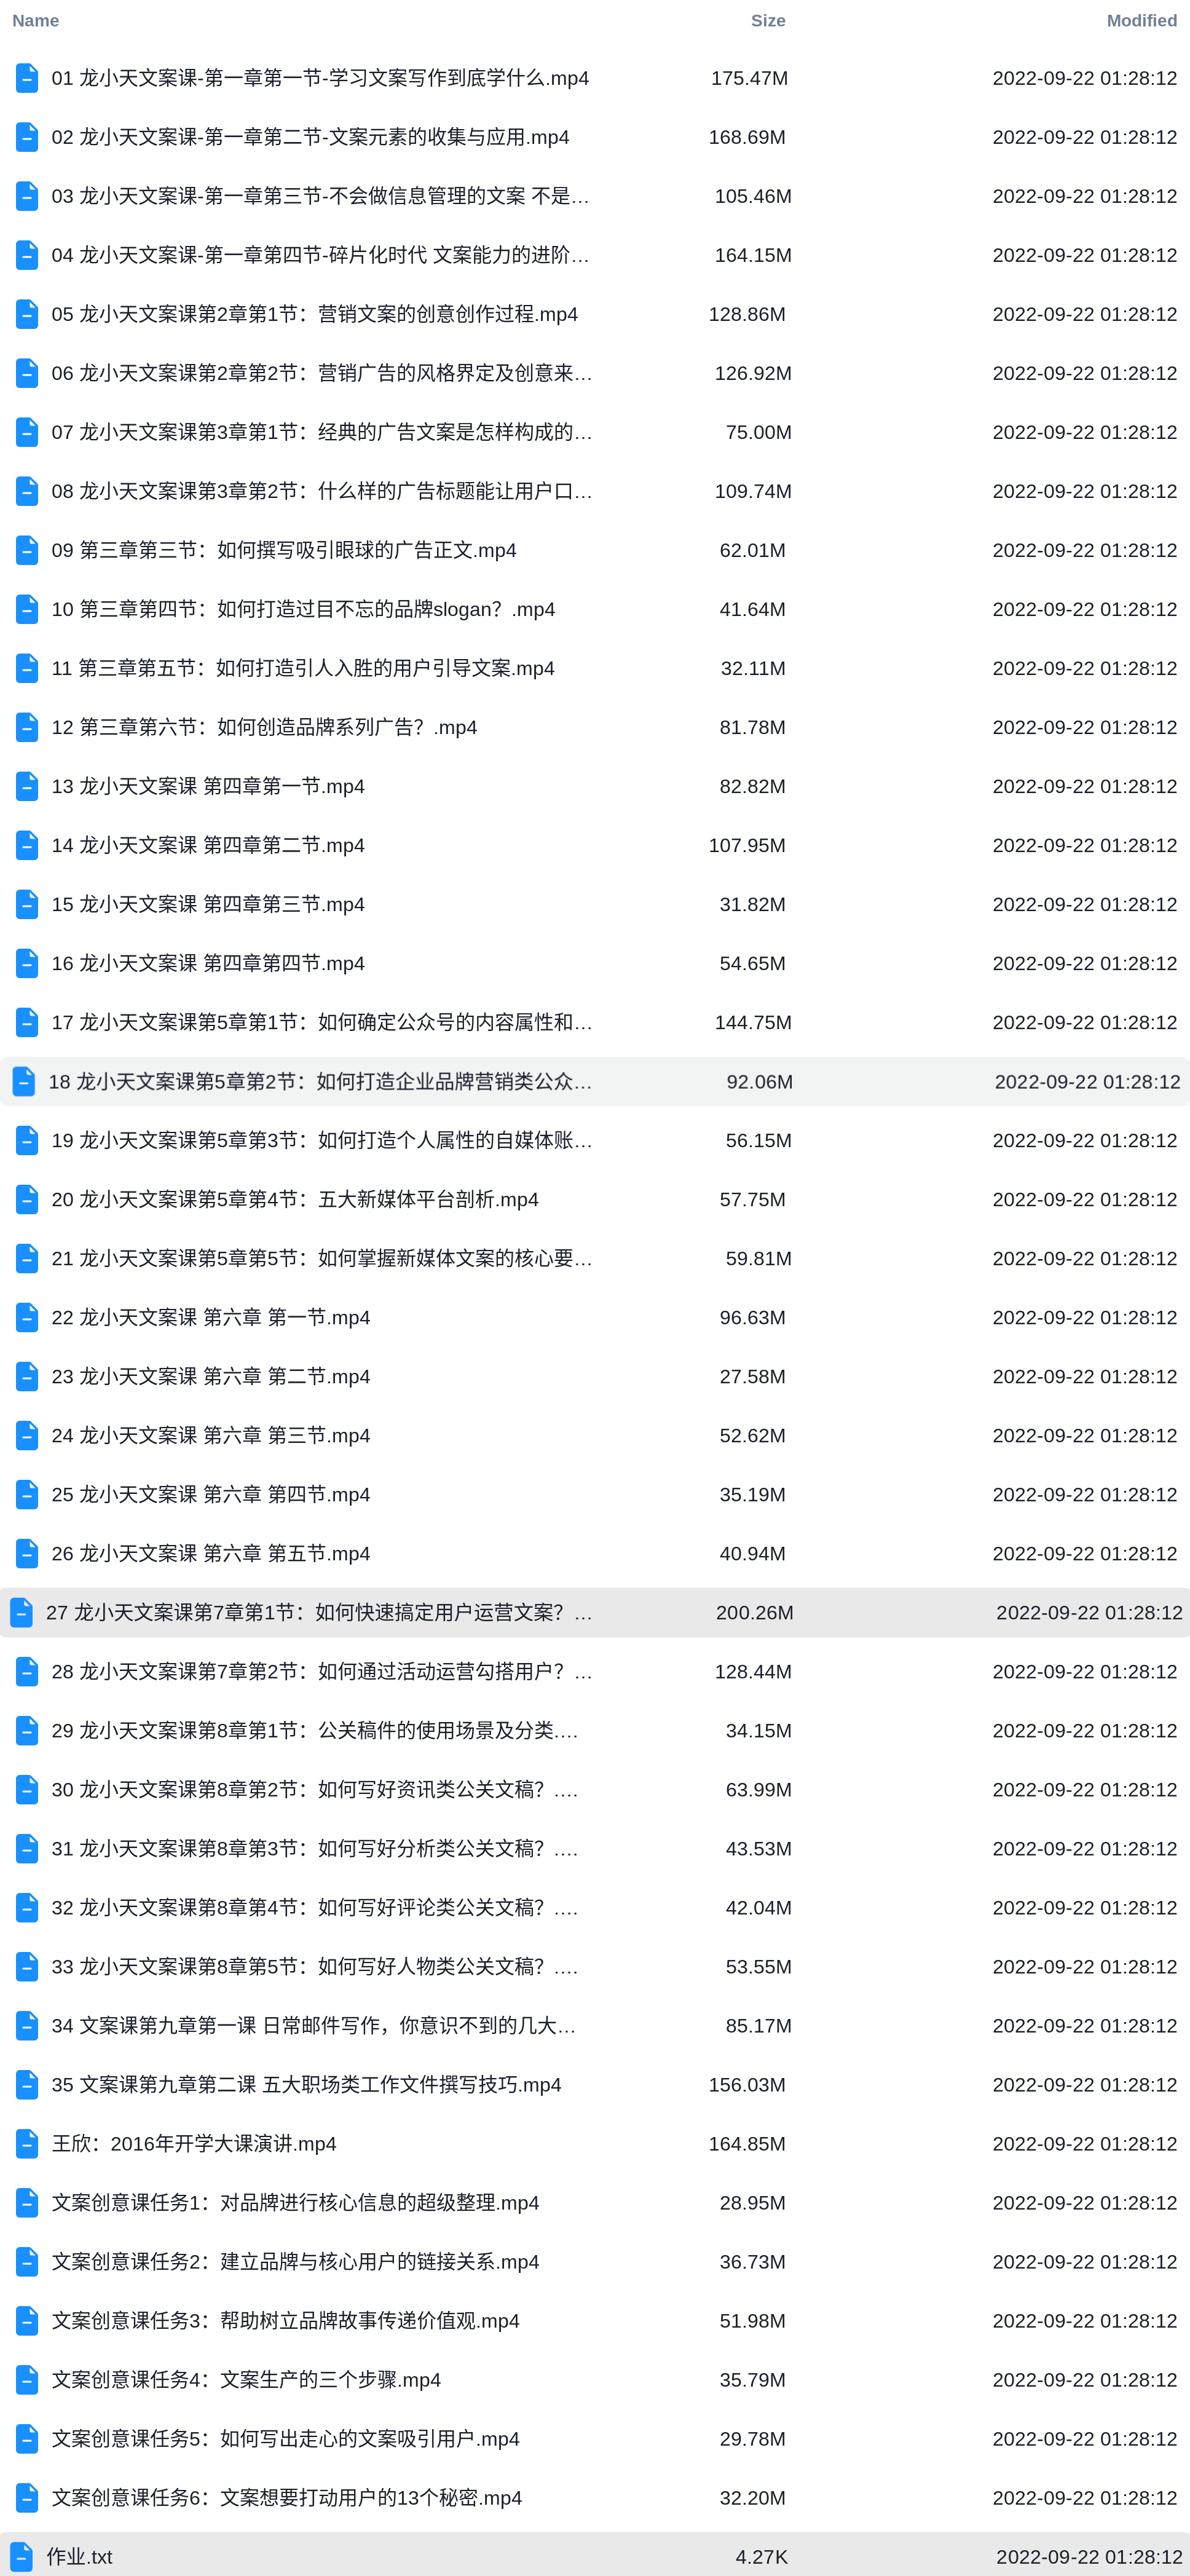Click the file icon beside 03 龙小天文案课

(27, 196)
